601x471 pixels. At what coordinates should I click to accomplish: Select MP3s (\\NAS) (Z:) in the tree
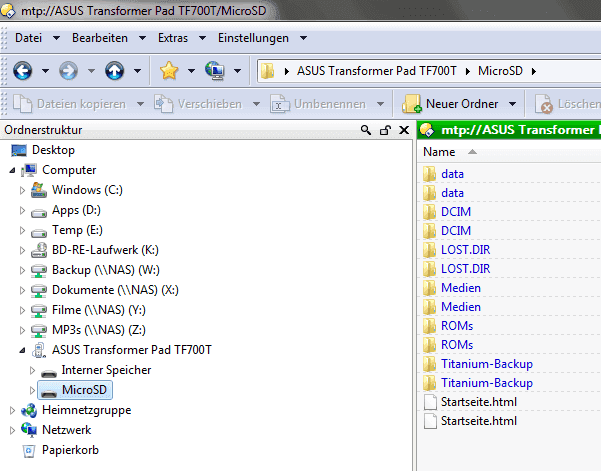point(99,330)
